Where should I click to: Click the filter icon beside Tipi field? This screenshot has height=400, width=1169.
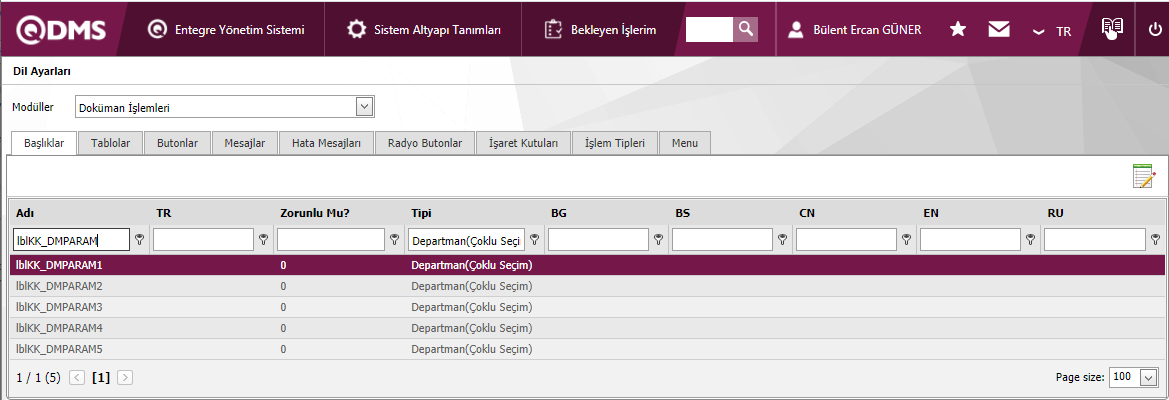click(535, 239)
